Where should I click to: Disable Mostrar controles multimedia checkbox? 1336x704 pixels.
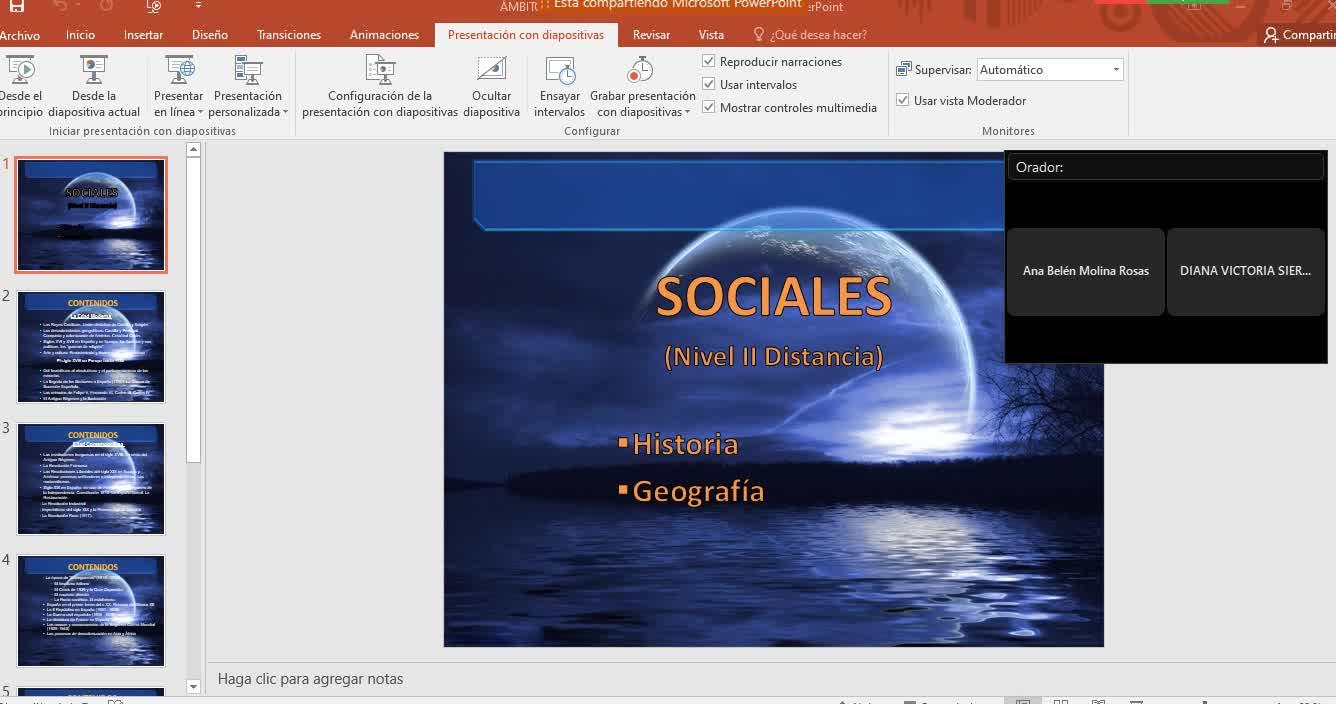[x=709, y=108]
